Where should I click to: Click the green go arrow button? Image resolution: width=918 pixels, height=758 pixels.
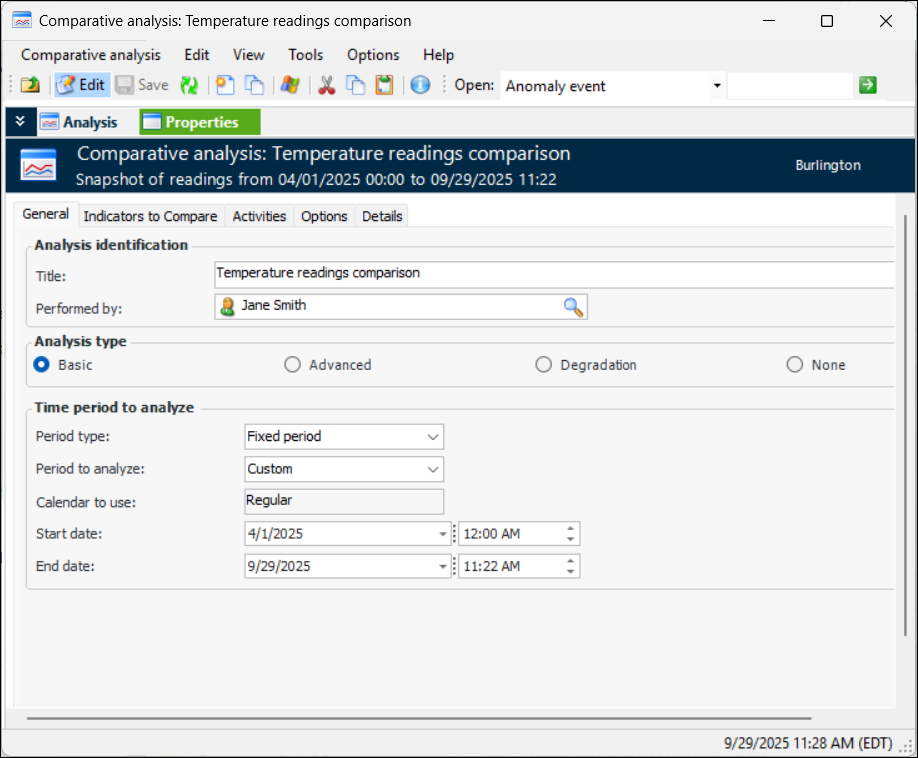(867, 85)
